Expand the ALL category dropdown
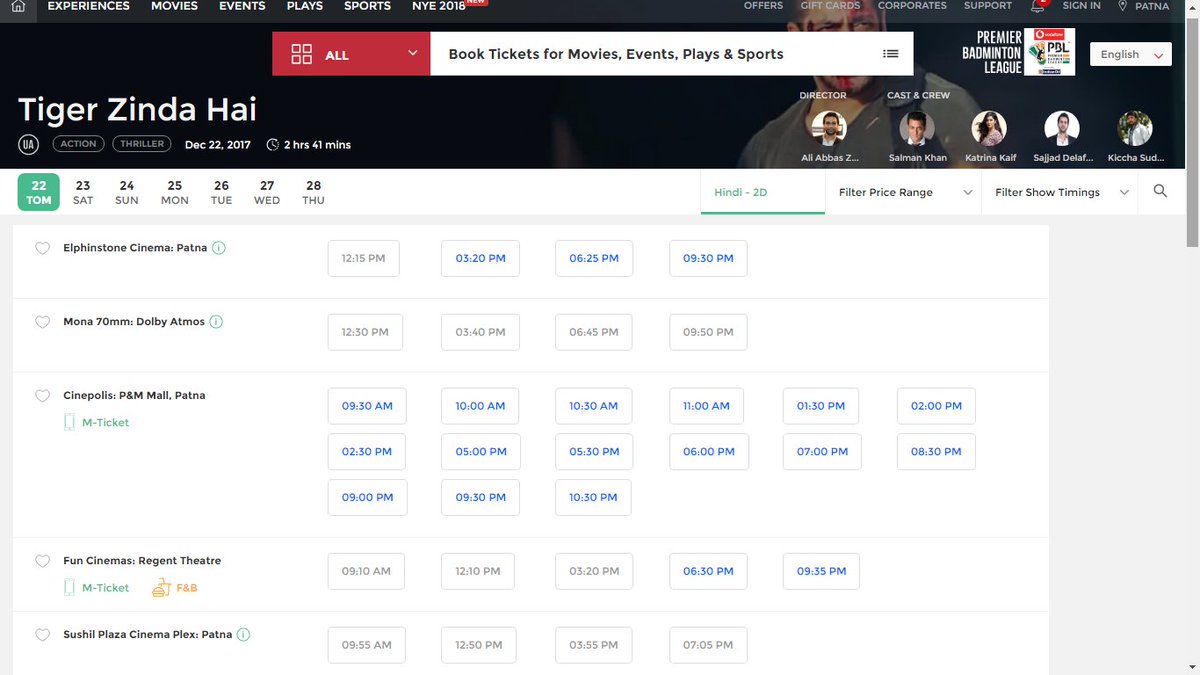The width and height of the screenshot is (1200, 675). 351,54
